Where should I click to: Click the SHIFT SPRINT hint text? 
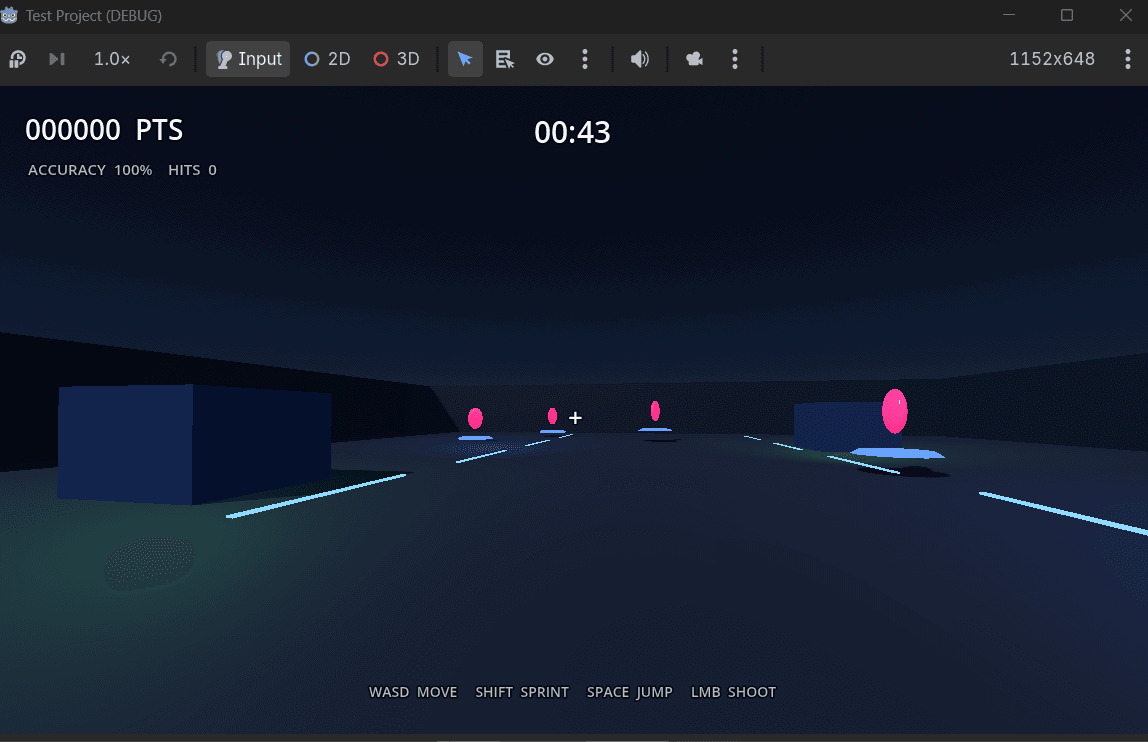click(x=522, y=692)
